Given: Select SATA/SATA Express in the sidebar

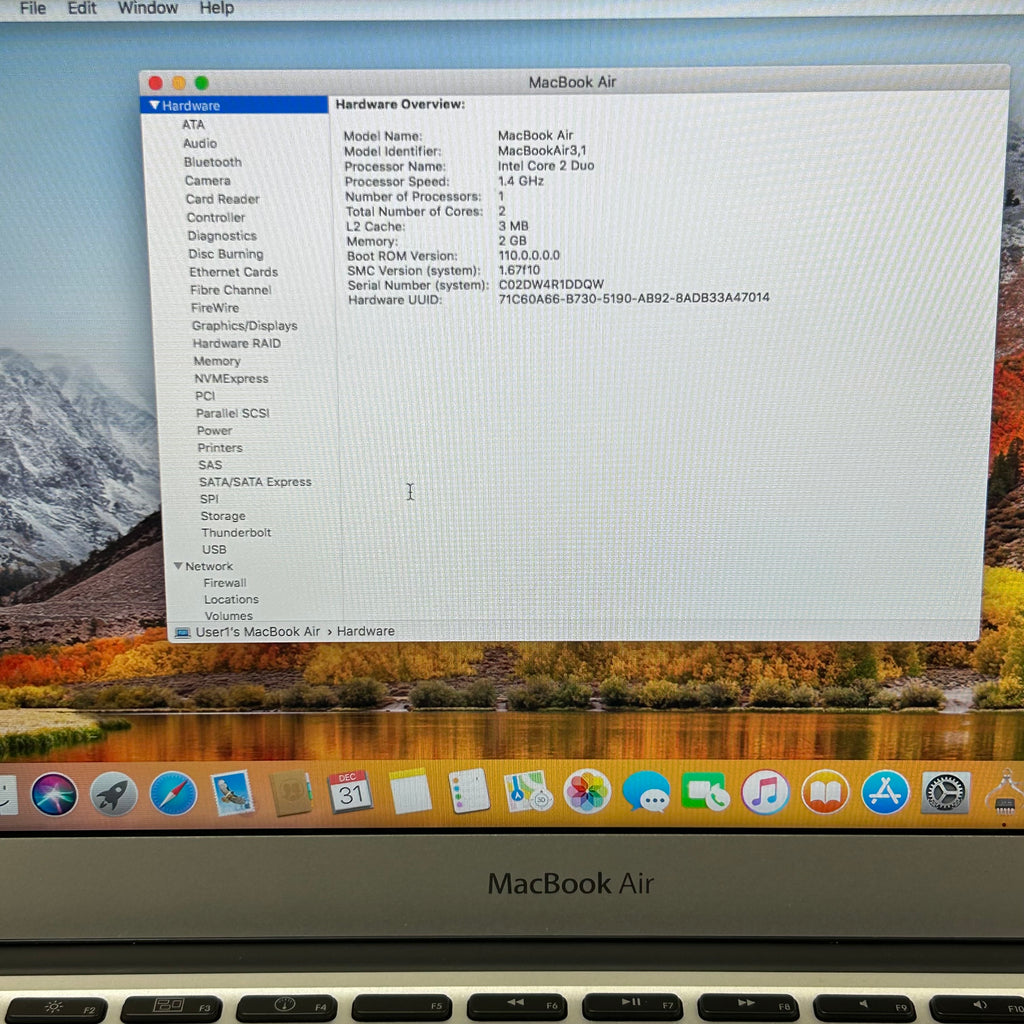Looking at the screenshot, I should tap(255, 481).
